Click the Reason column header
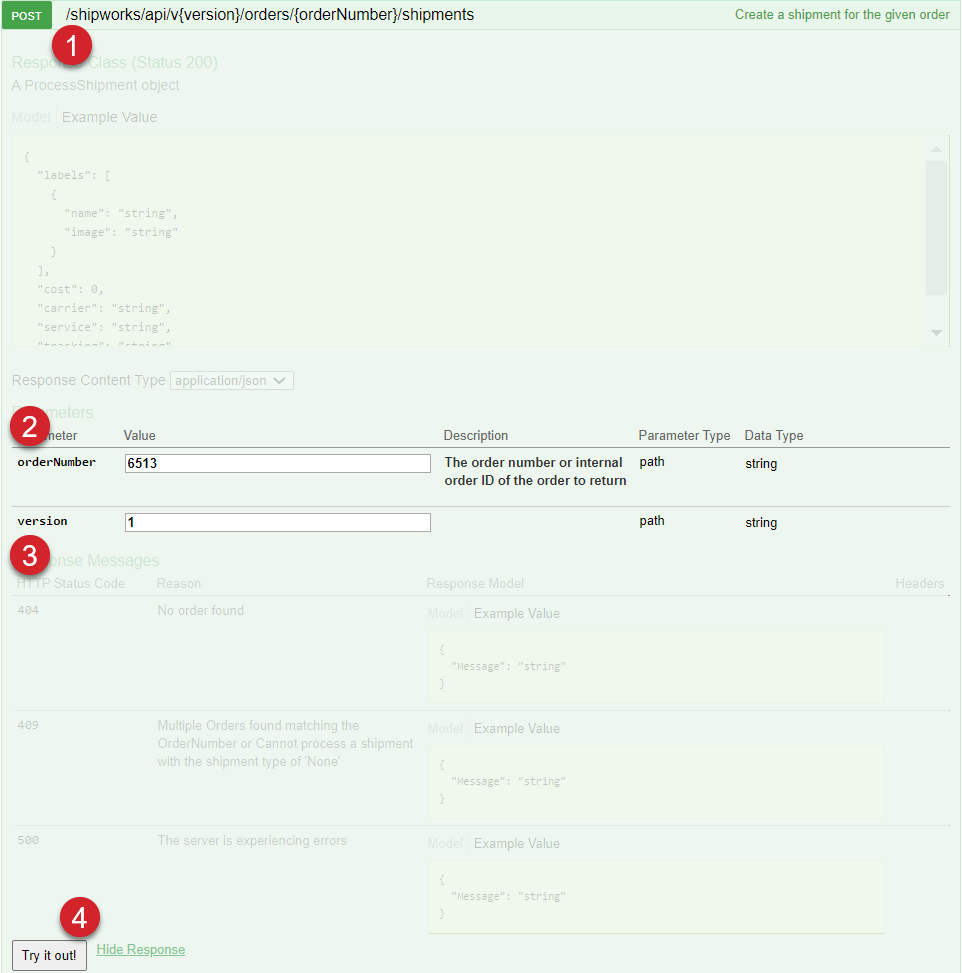 (x=179, y=584)
